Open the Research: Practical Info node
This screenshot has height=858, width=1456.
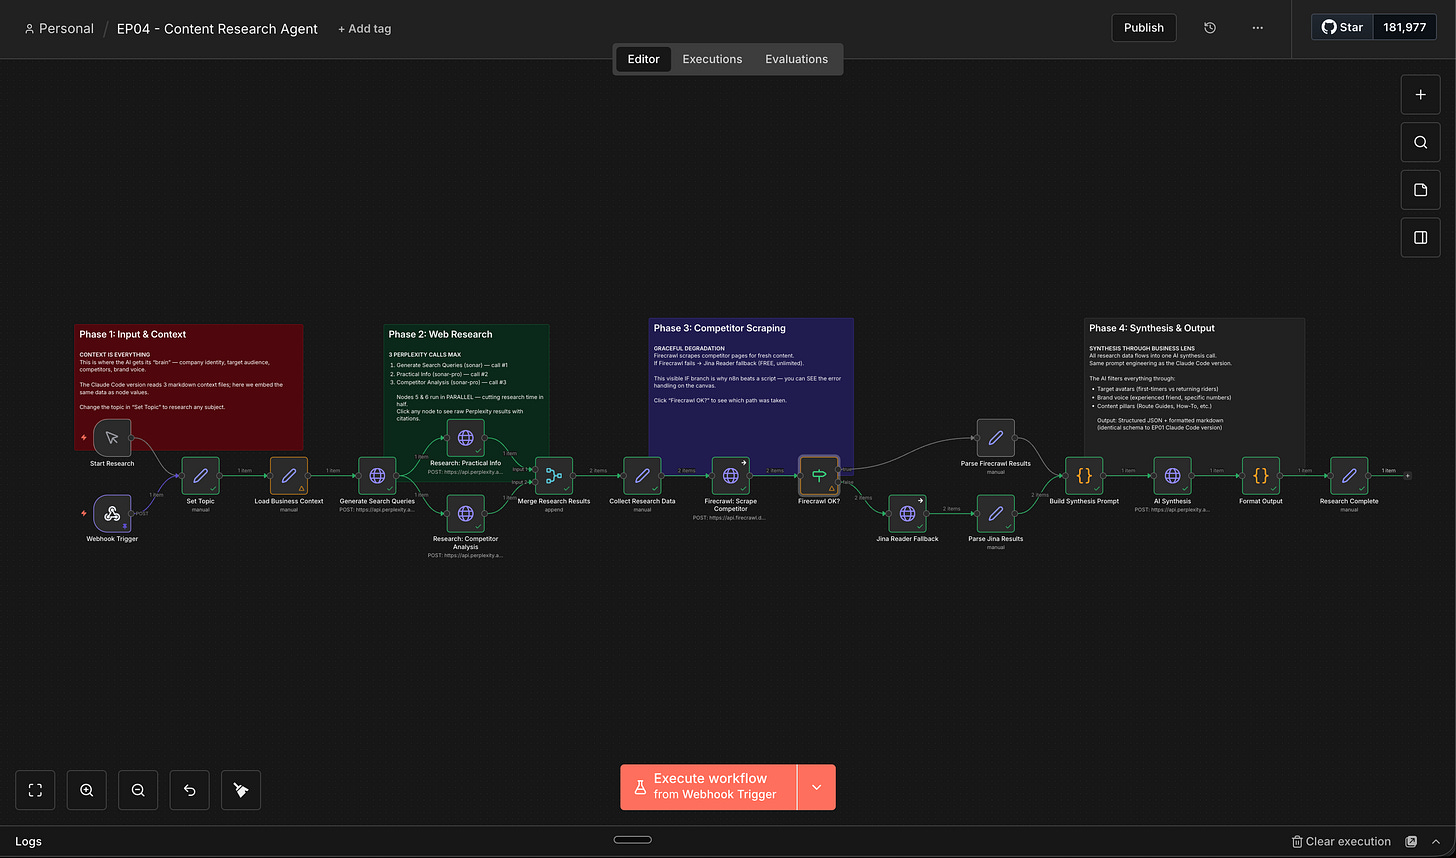pos(465,438)
